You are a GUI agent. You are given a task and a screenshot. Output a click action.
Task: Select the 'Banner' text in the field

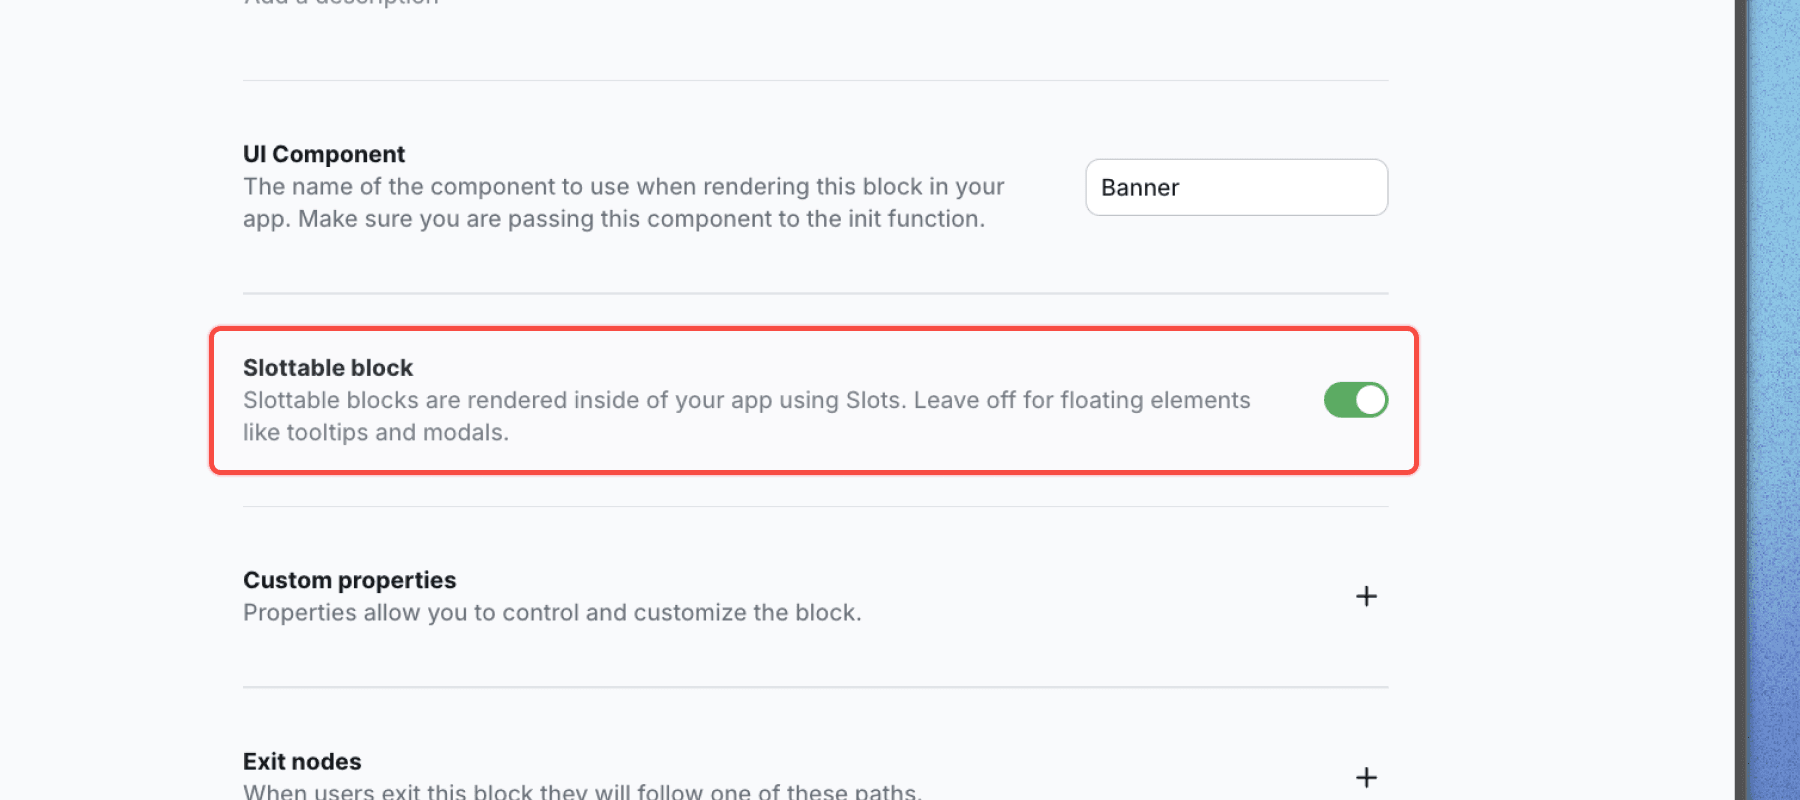coord(1140,188)
